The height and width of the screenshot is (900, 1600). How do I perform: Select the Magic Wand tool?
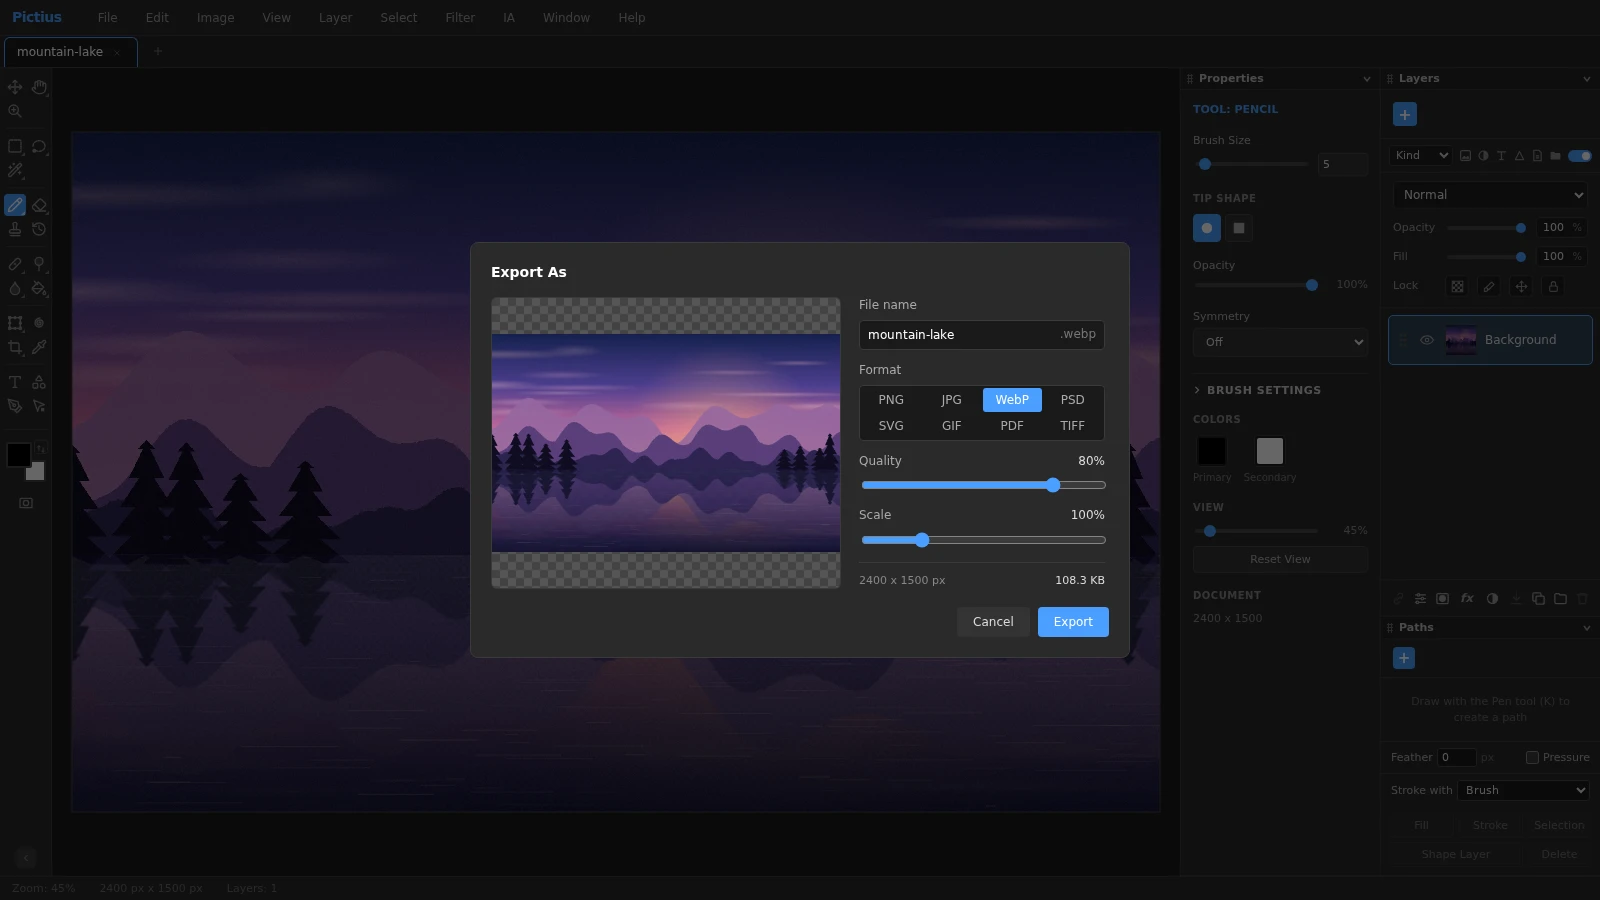coord(15,170)
